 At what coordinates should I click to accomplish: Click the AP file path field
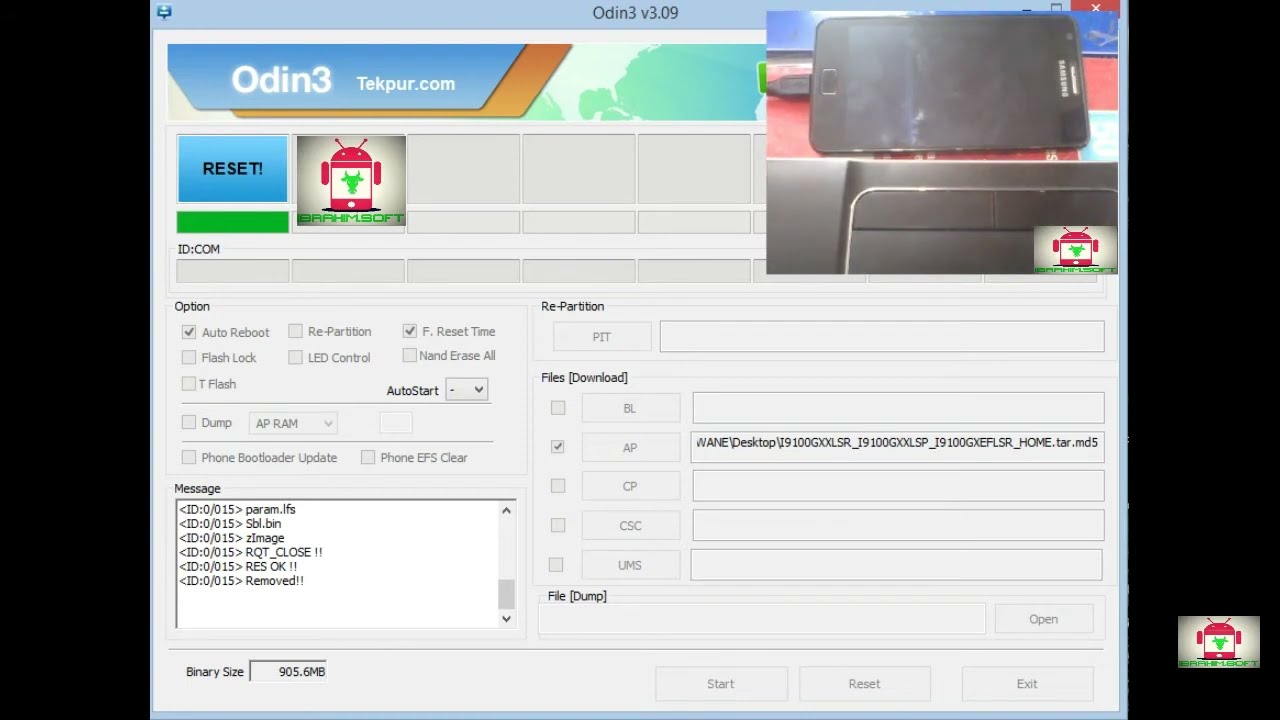coord(898,447)
